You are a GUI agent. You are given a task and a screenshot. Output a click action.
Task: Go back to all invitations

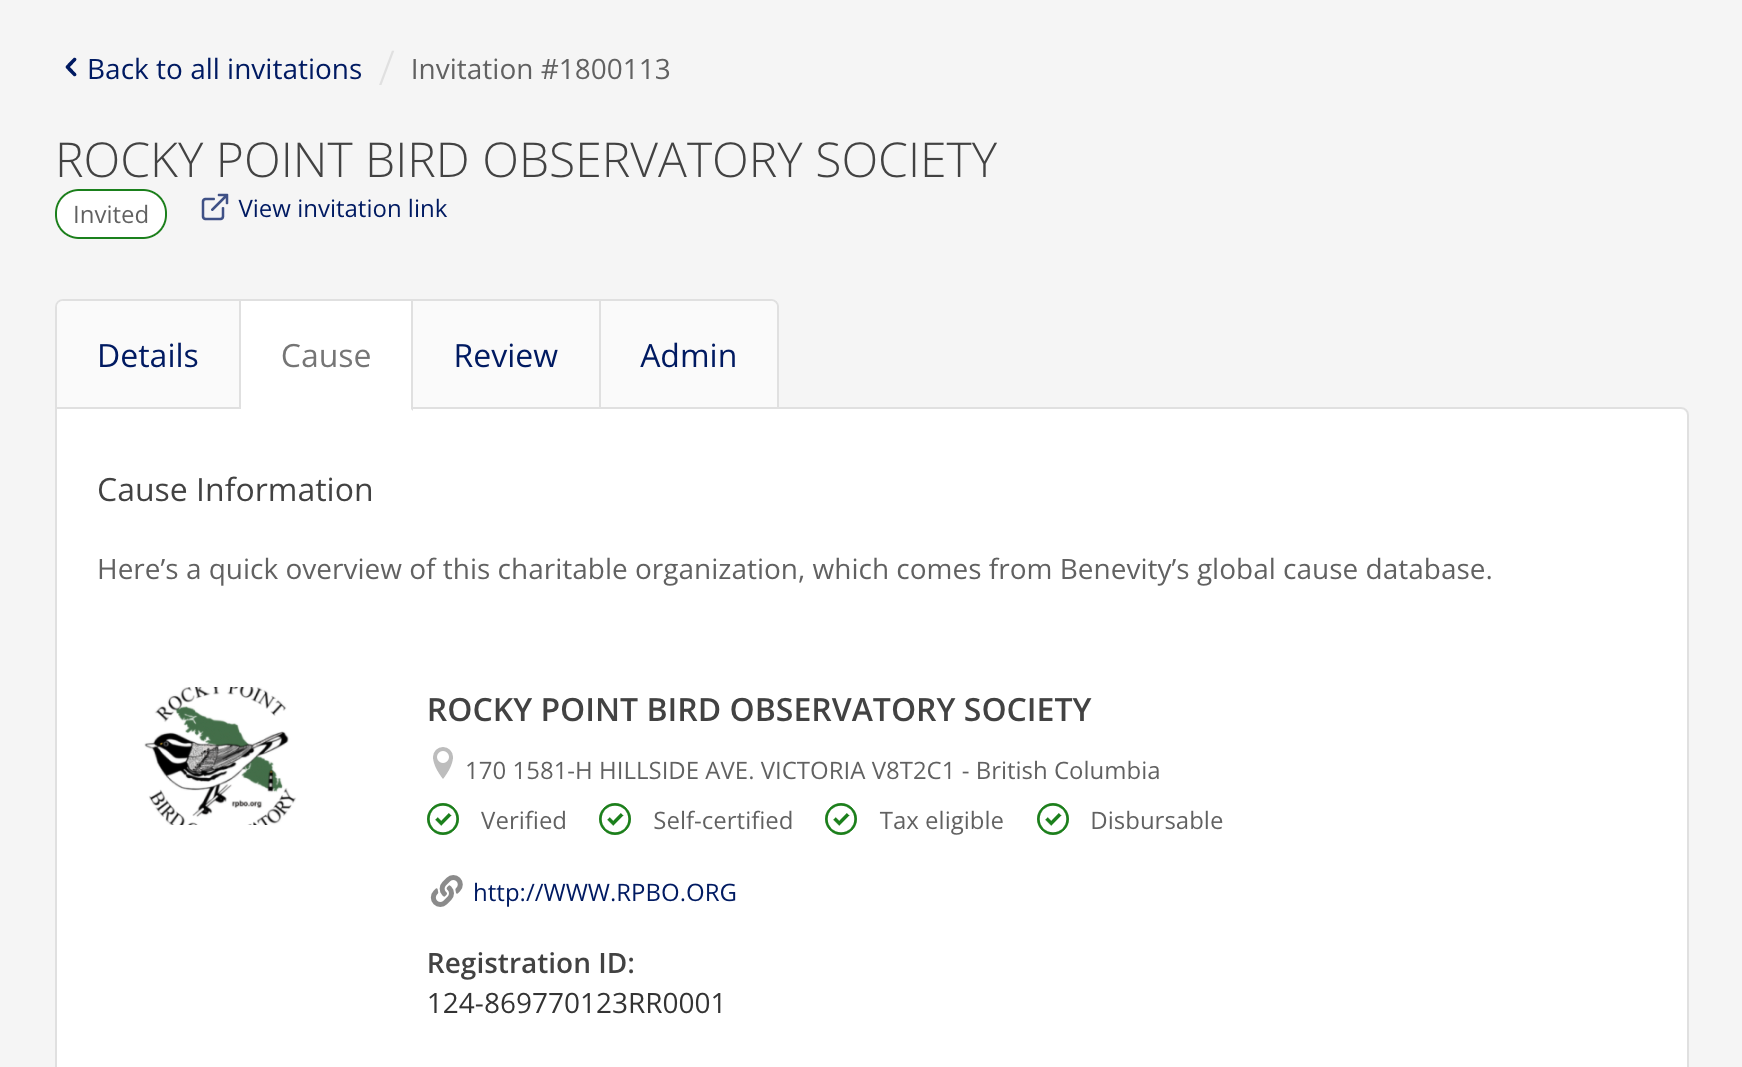(x=224, y=69)
